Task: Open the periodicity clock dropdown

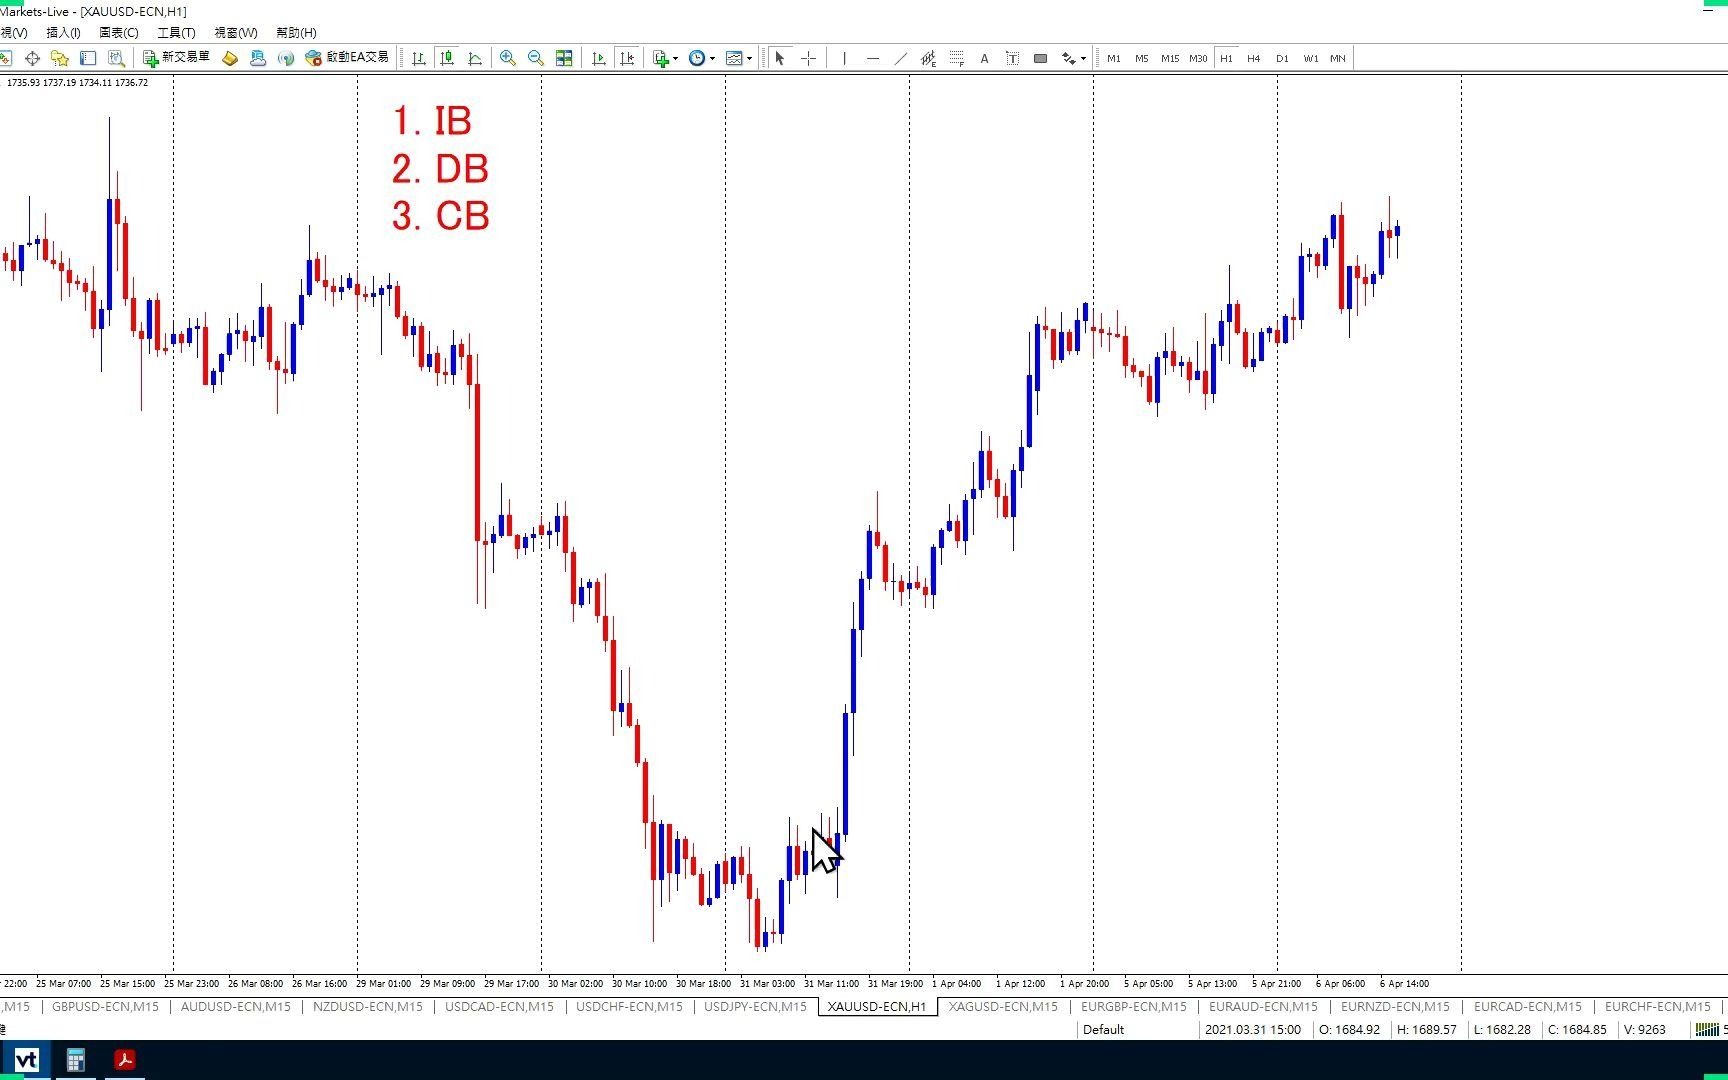Action: pos(702,58)
